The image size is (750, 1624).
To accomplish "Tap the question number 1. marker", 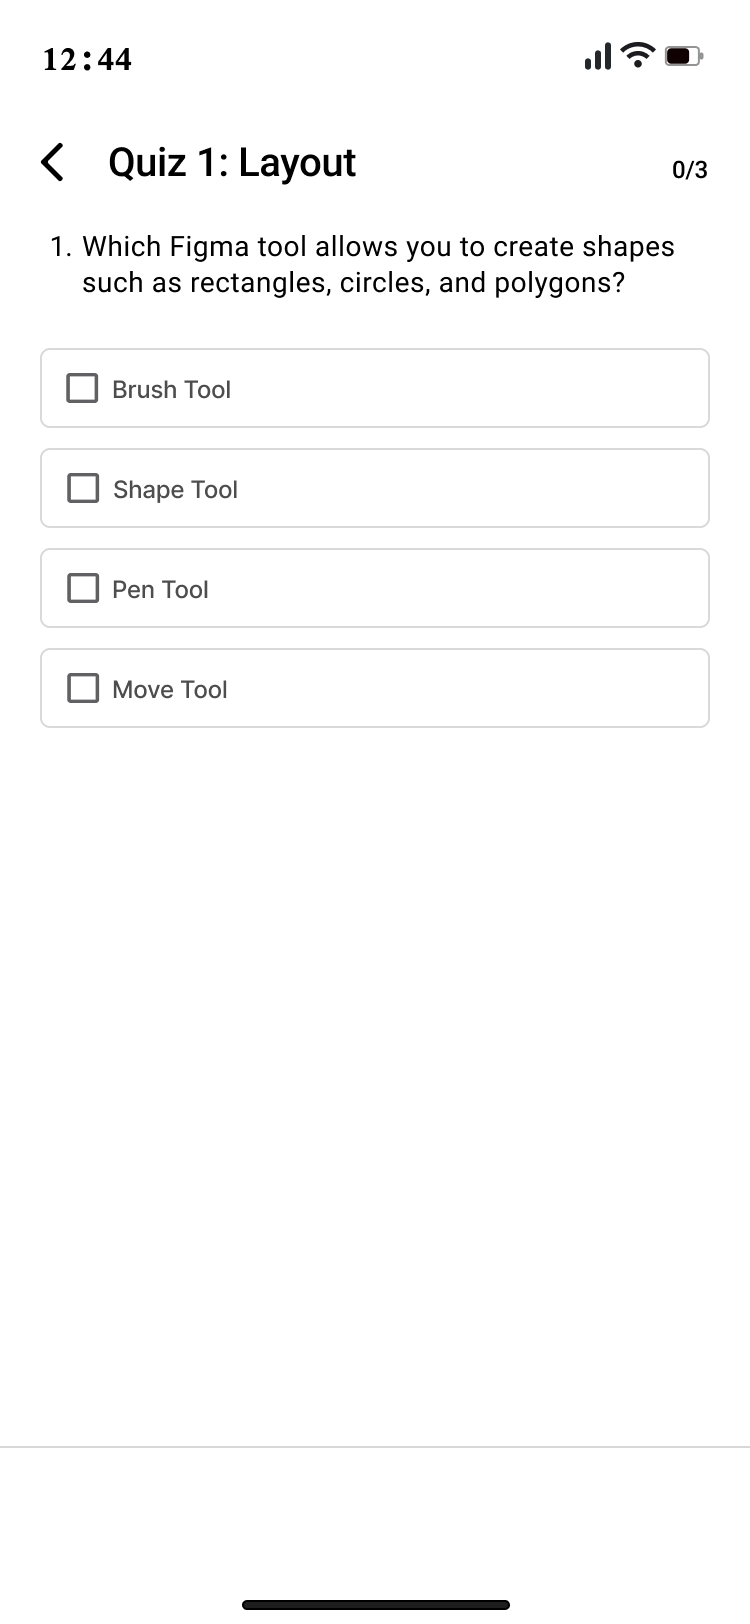I will coord(61,246).
